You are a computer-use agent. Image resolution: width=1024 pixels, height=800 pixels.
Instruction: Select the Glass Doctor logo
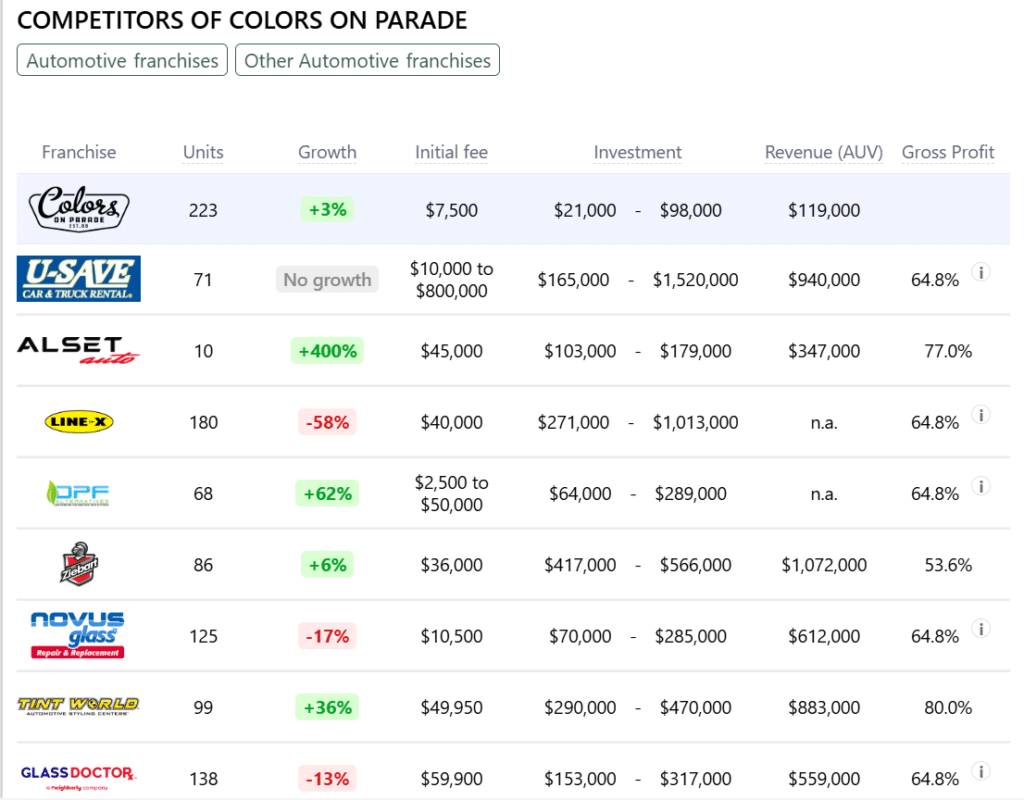click(x=78, y=777)
